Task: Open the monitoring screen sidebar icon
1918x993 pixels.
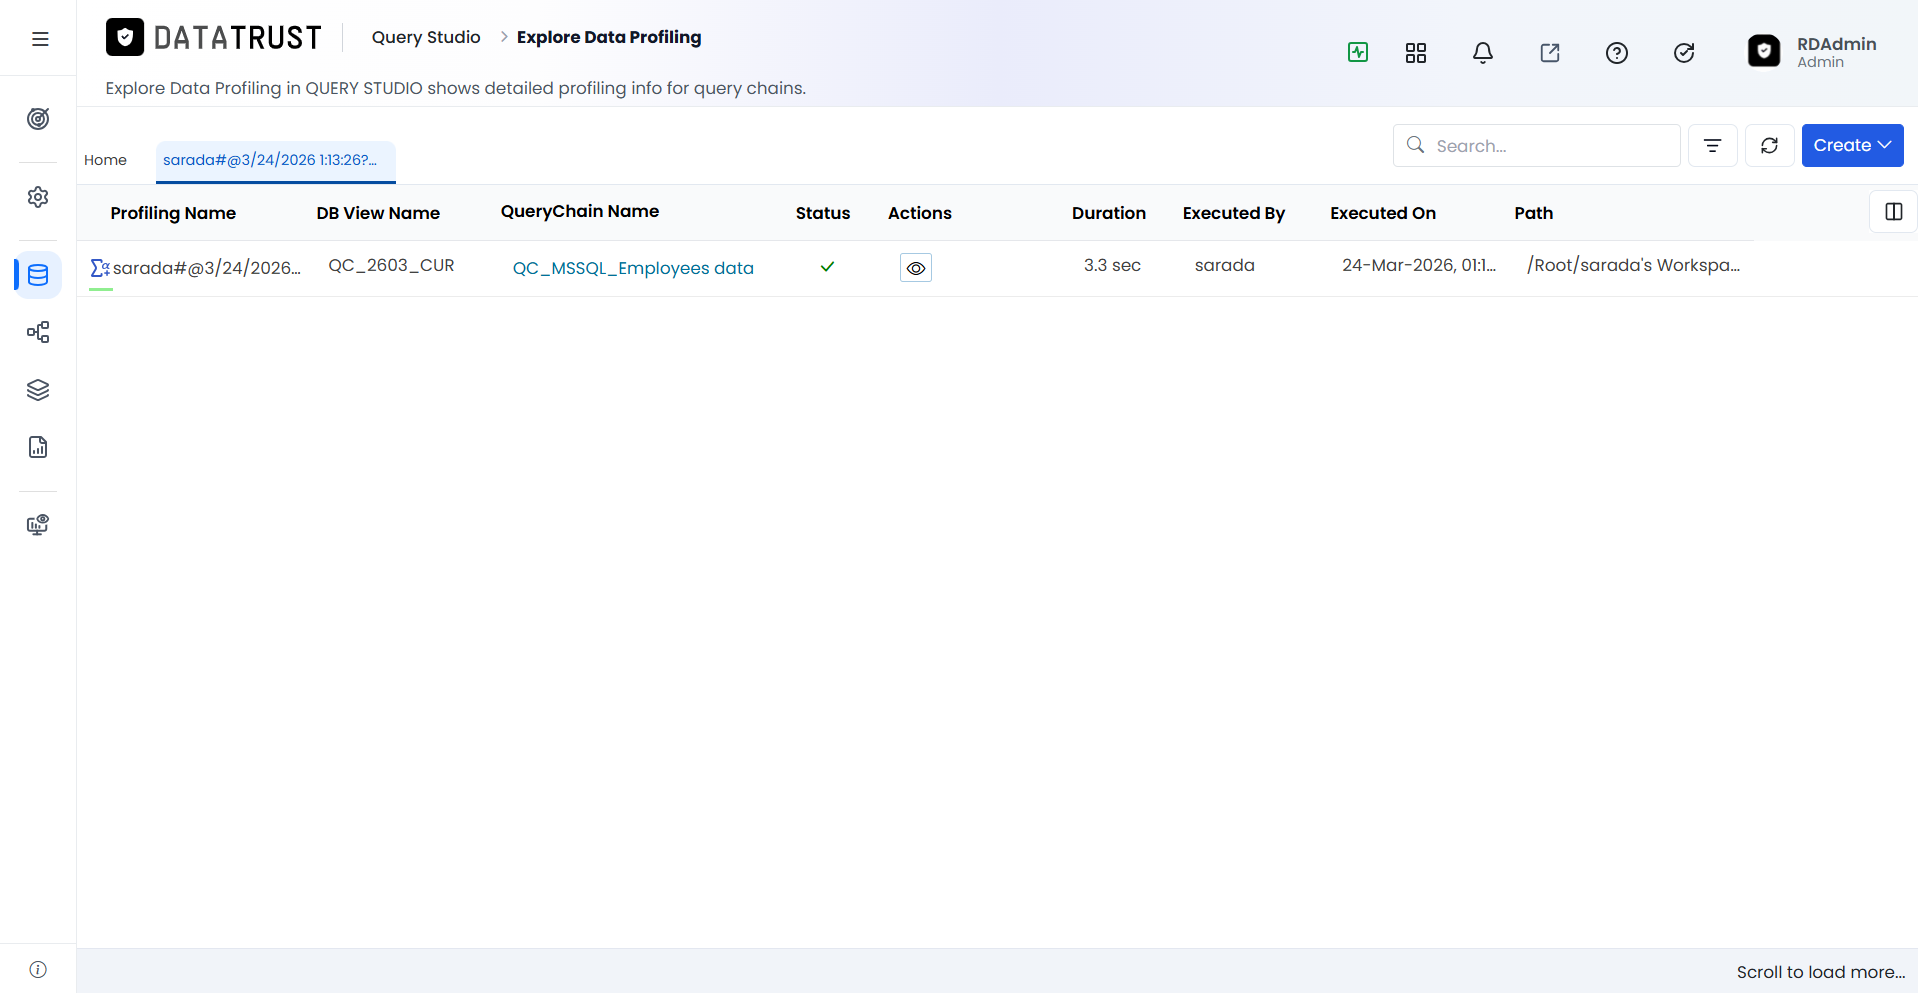Action: (x=38, y=525)
